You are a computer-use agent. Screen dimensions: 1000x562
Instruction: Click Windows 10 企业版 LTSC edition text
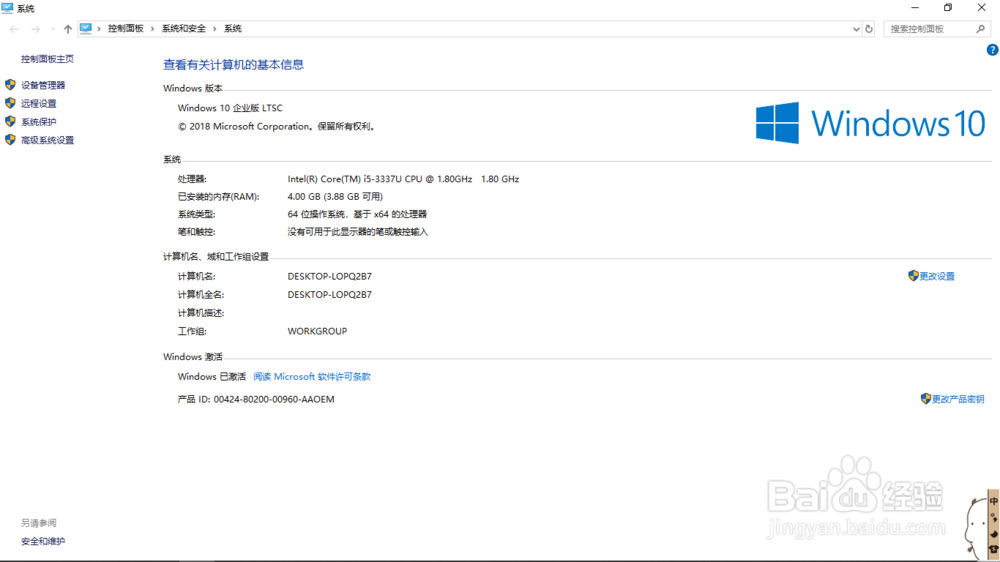(x=230, y=108)
